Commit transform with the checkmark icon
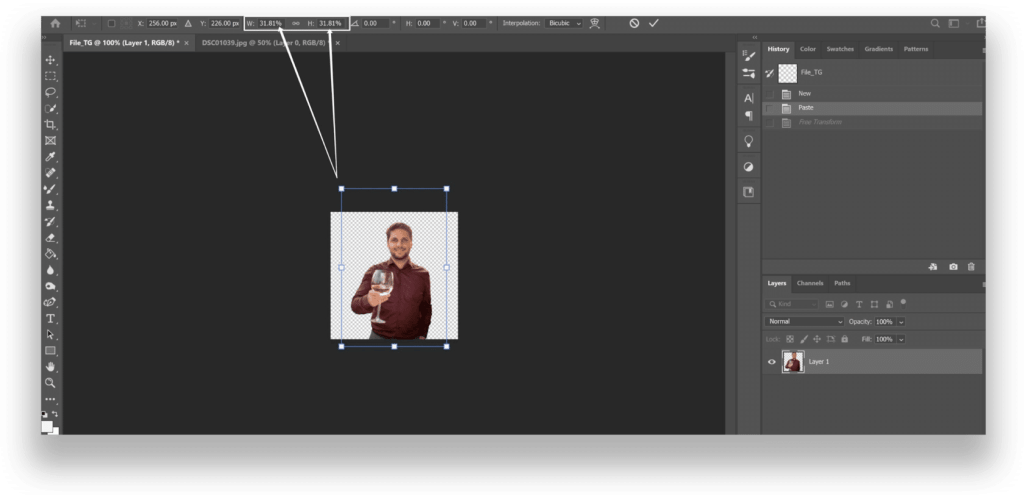1024x498 pixels. [x=654, y=23]
